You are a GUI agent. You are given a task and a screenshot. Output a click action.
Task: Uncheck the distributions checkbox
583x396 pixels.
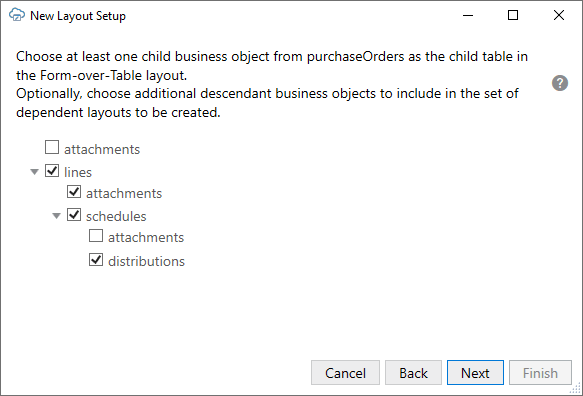(x=96, y=260)
